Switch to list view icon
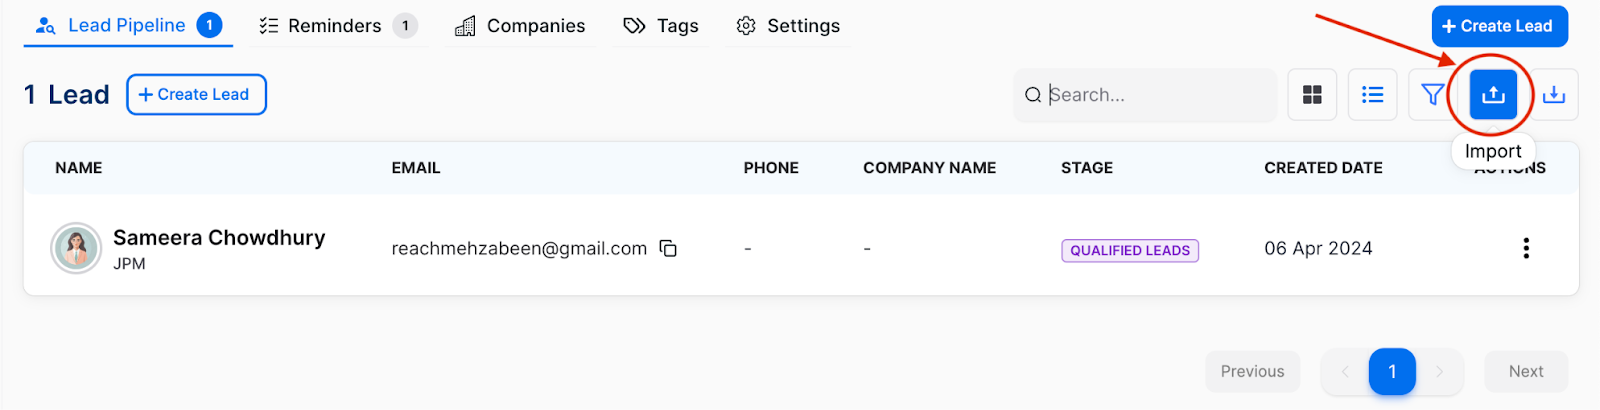The width and height of the screenshot is (1600, 410). [x=1373, y=95]
